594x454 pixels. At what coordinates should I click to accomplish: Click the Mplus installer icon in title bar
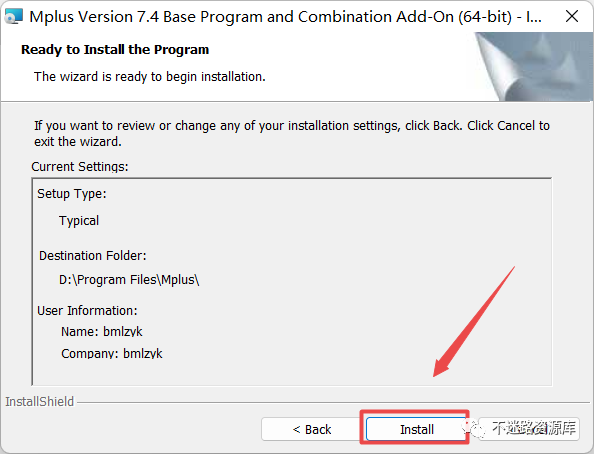pyautogui.click(x=14, y=16)
